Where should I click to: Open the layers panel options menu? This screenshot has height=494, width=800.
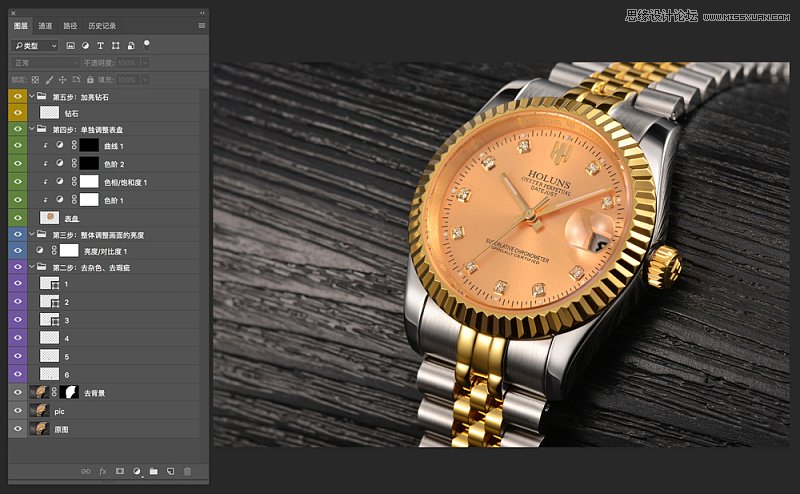click(x=201, y=26)
